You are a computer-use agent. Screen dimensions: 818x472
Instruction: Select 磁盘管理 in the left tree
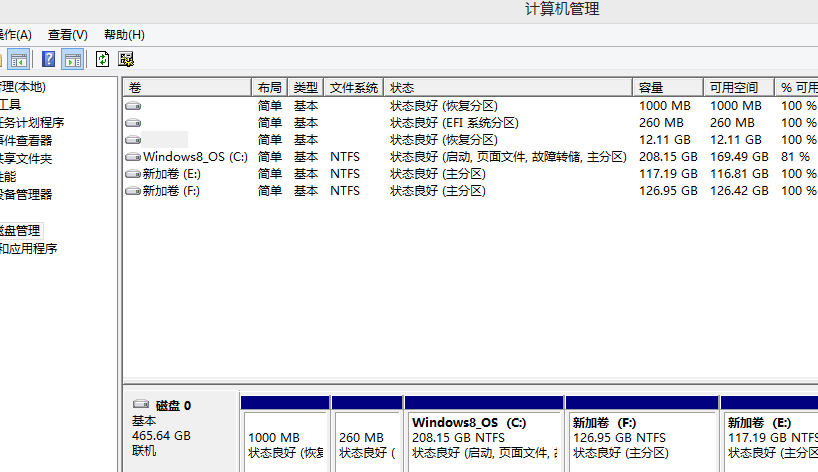(20, 230)
